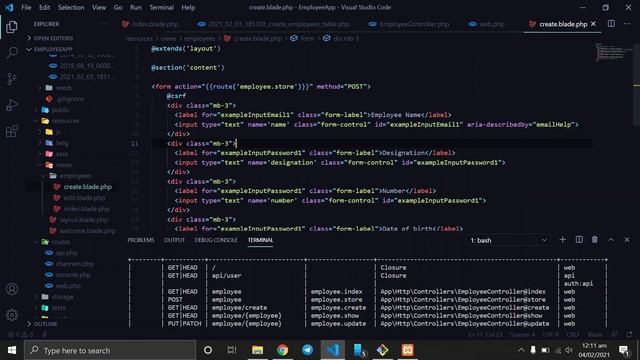Collapse the EMPLOYEEAPP folder section
Viewport: 640px width, 360px height.
pos(53,49)
